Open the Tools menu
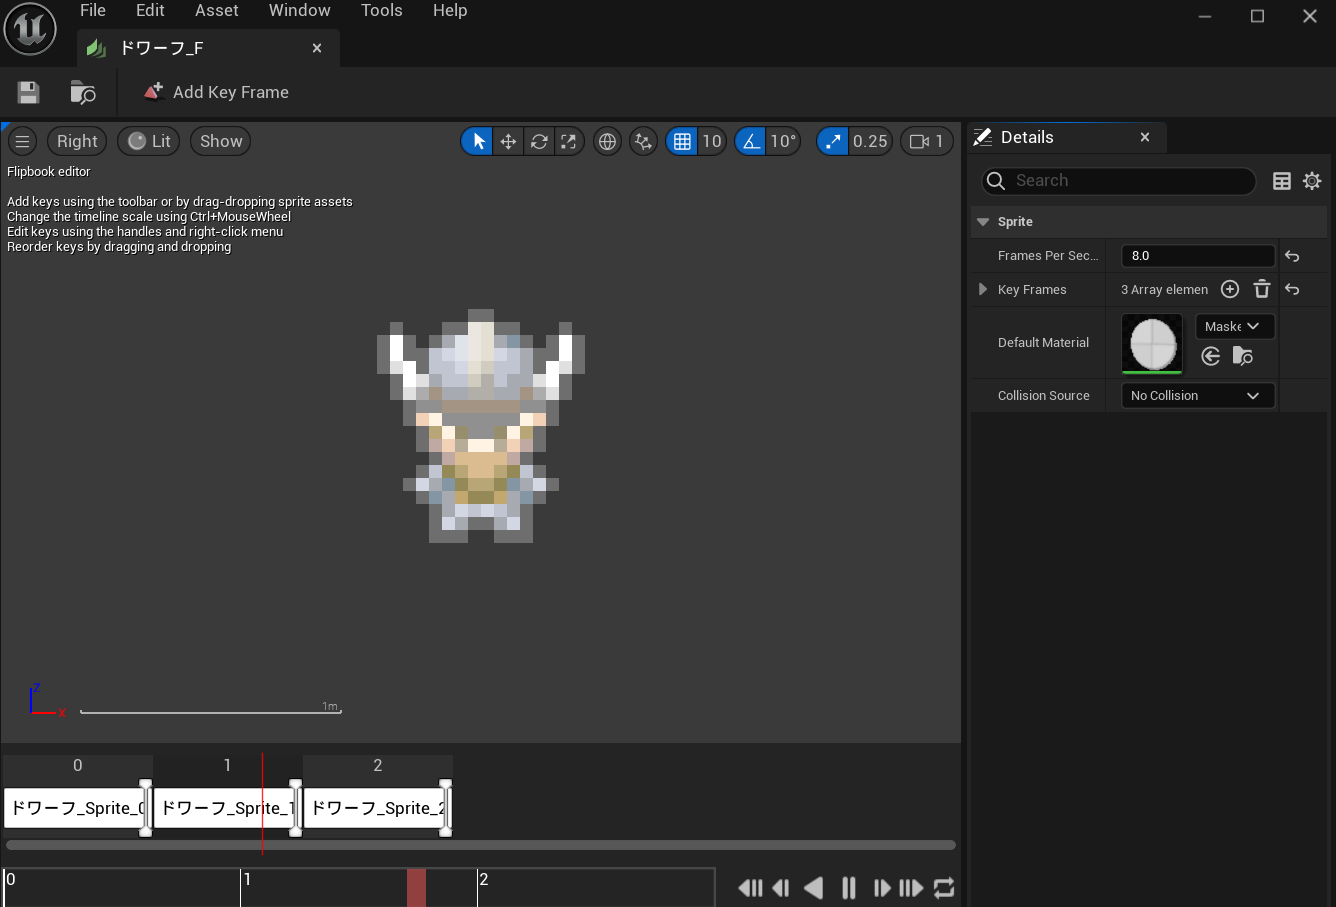The width and height of the screenshot is (1336, 907). (x=381, y=10)
